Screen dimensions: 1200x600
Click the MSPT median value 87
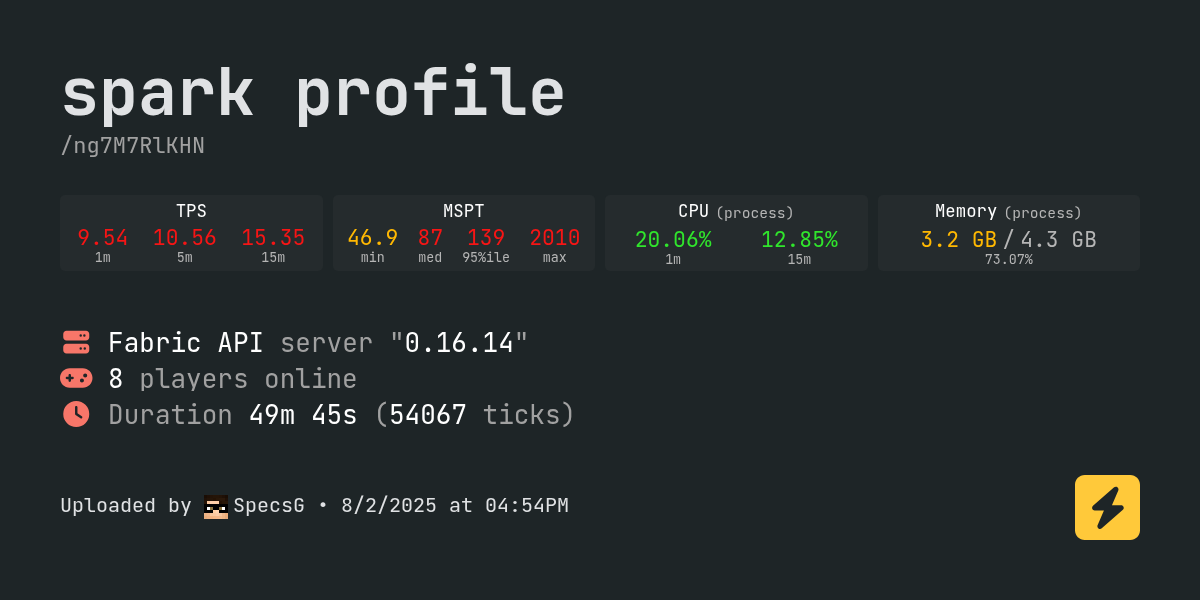click(430, 238)
